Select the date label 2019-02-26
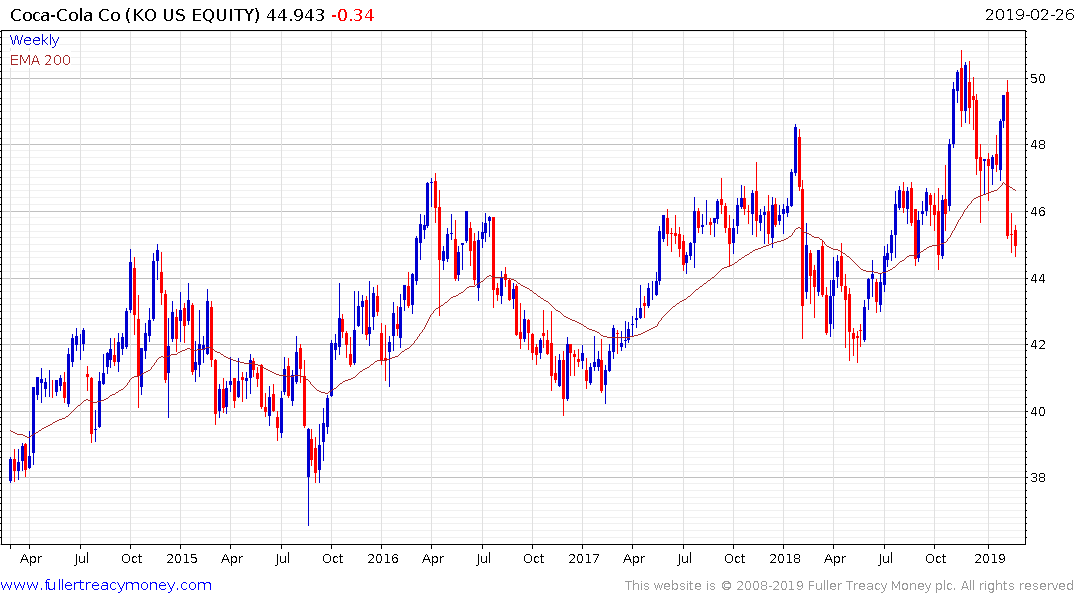Viewport: 1075px width, 600px height. 1029,15
